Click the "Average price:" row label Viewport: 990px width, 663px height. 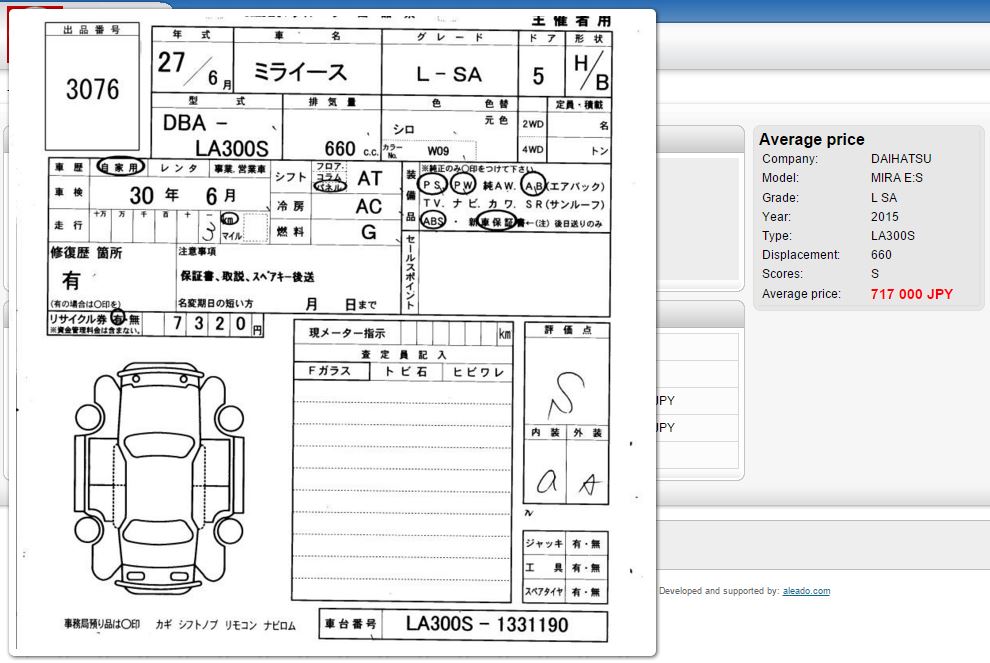click(x=801, y=294)
